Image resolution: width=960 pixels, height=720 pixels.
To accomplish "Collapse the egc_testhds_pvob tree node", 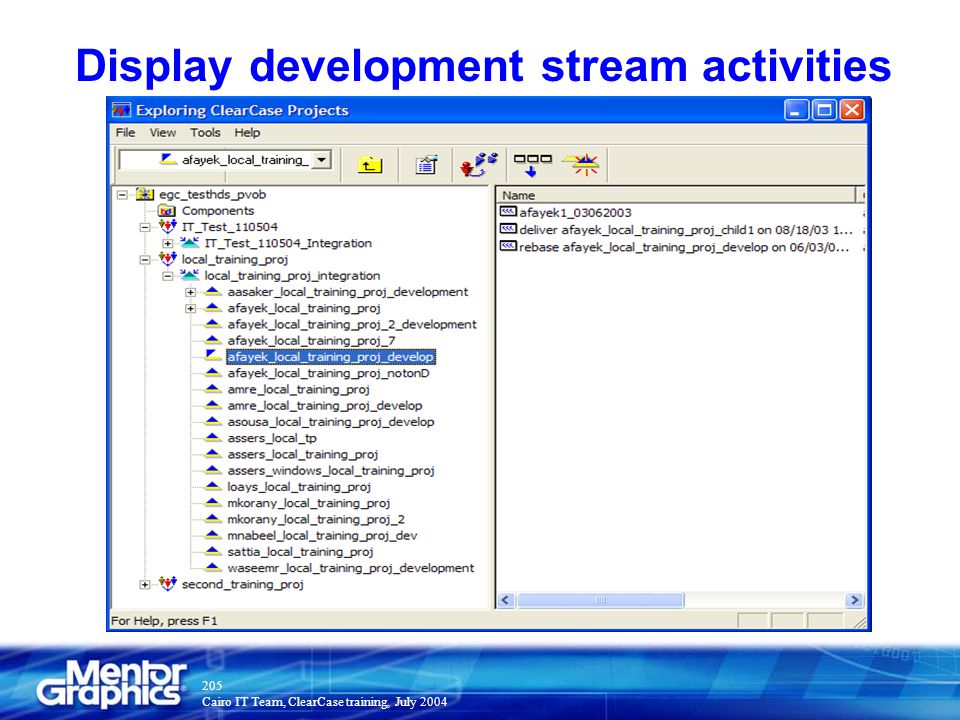I will coord(122,195).
